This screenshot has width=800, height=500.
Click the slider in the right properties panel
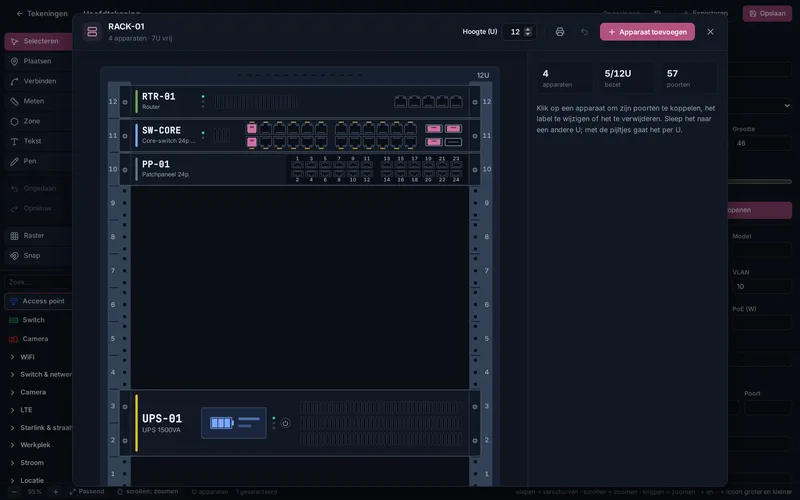point(760,182)
